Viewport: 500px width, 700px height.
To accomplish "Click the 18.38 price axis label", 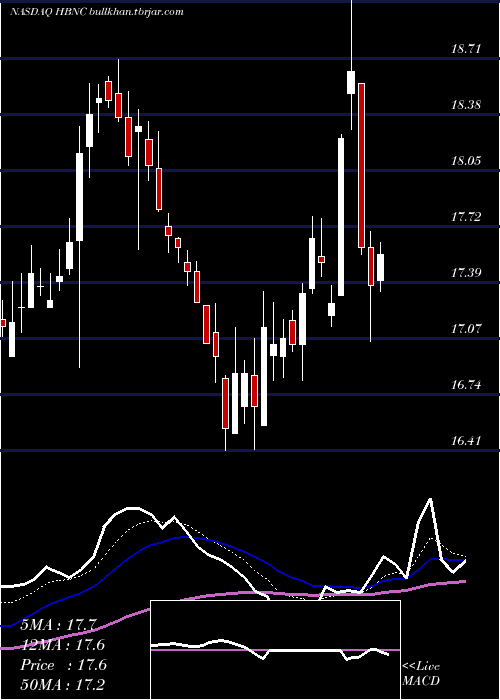I will tap(466, 105).
